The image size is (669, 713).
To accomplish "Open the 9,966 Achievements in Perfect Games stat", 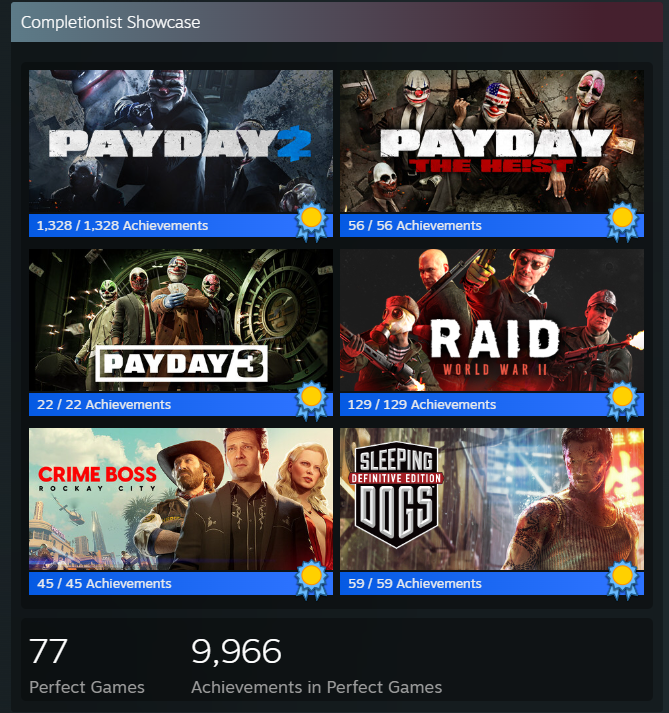I will point(317,666).
